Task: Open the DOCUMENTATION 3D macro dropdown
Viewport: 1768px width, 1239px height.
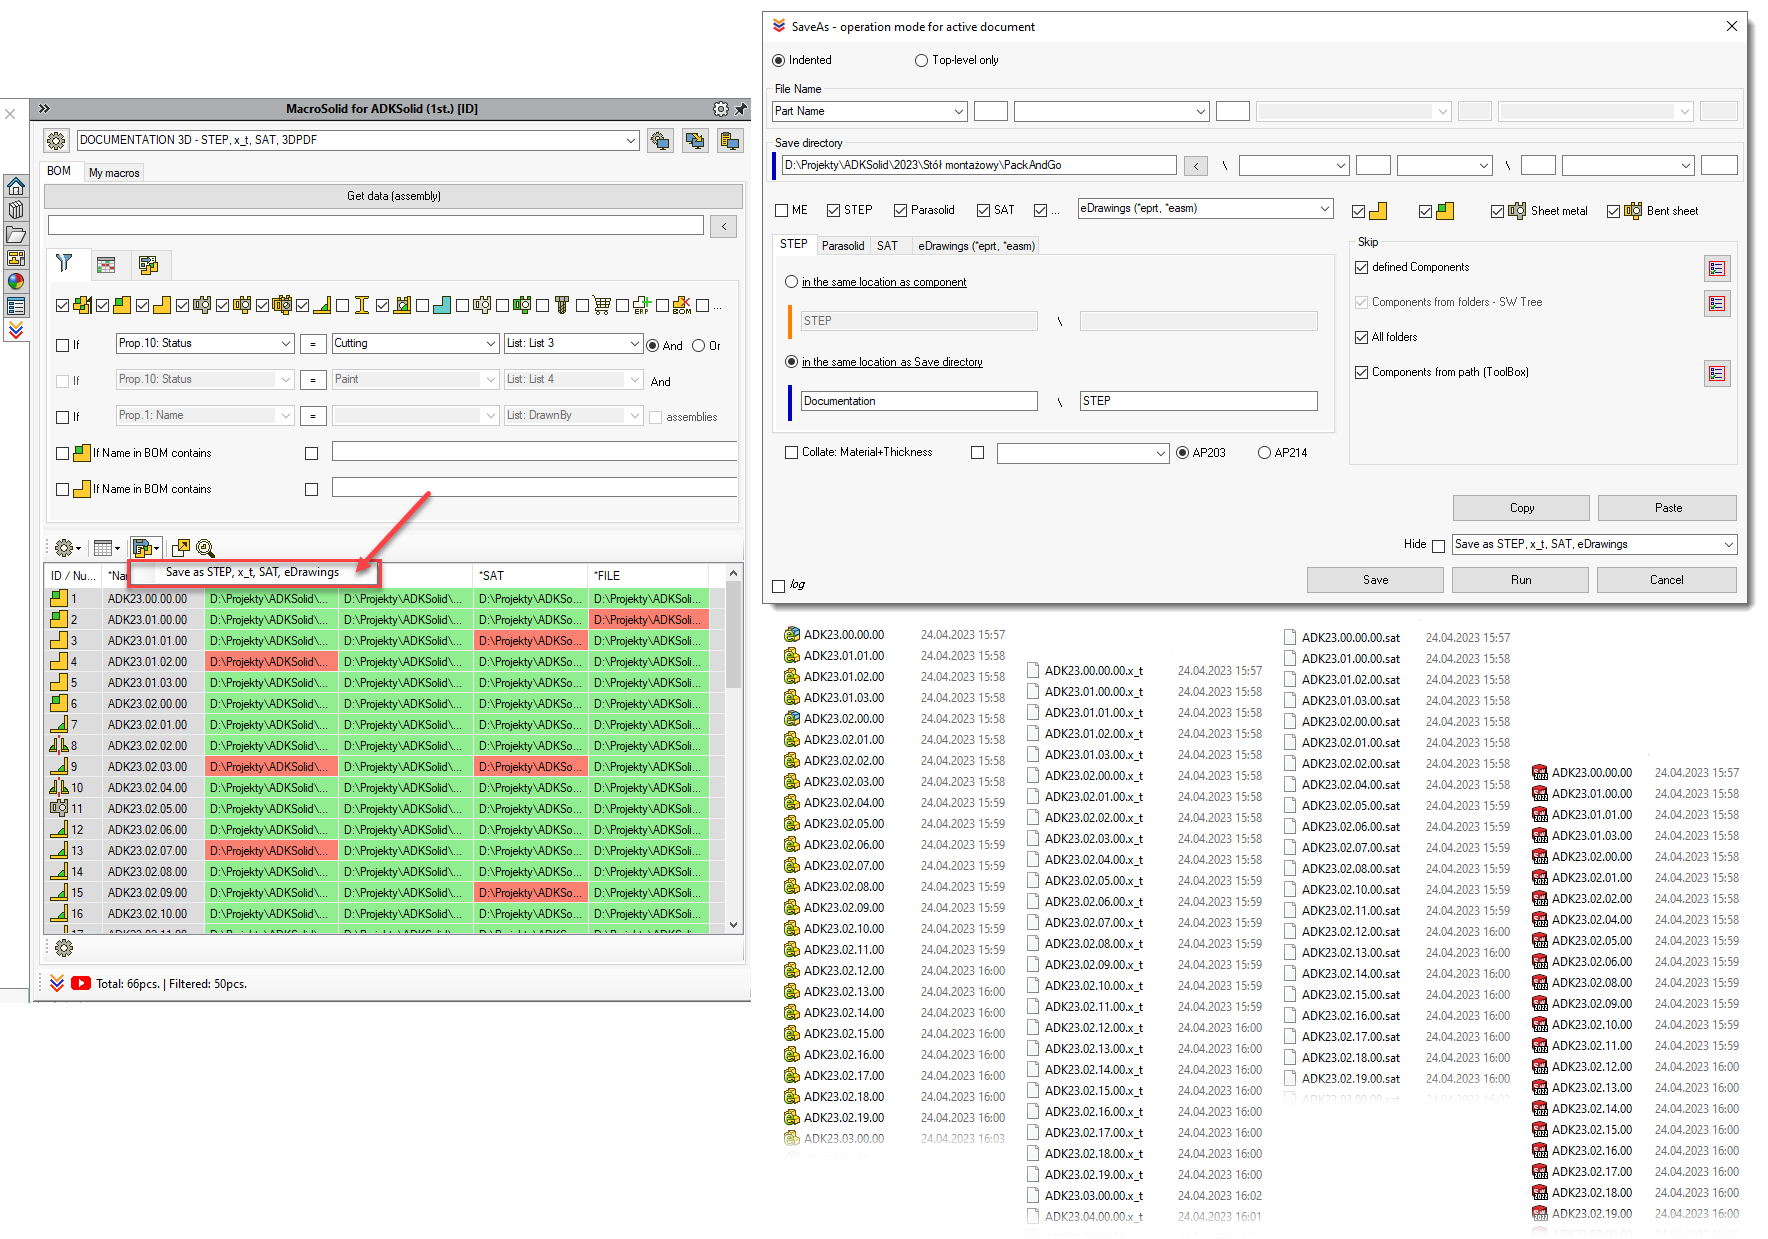Action: click(358, 141)
